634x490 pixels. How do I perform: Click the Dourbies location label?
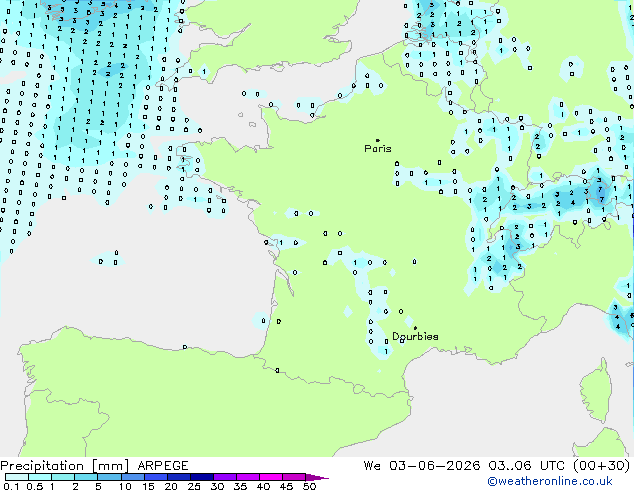click(x=415, y=336)
